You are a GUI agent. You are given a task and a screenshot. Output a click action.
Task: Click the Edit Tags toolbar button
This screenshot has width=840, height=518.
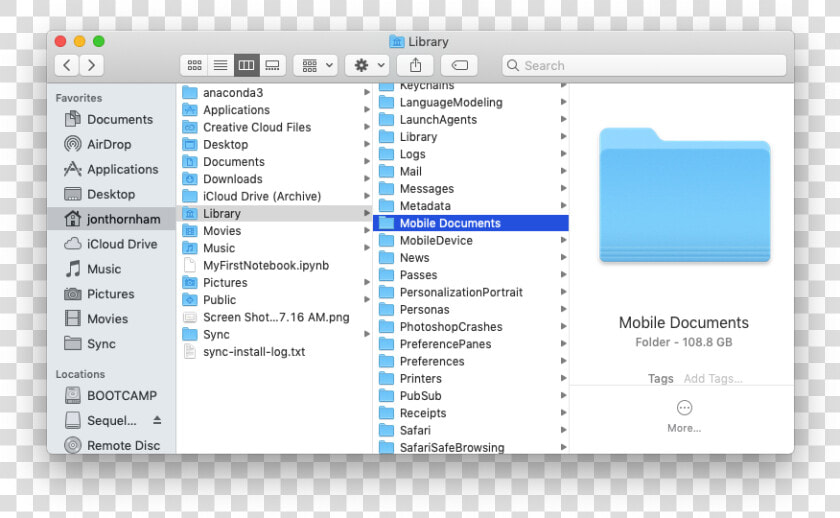click(x=459, y=65)
